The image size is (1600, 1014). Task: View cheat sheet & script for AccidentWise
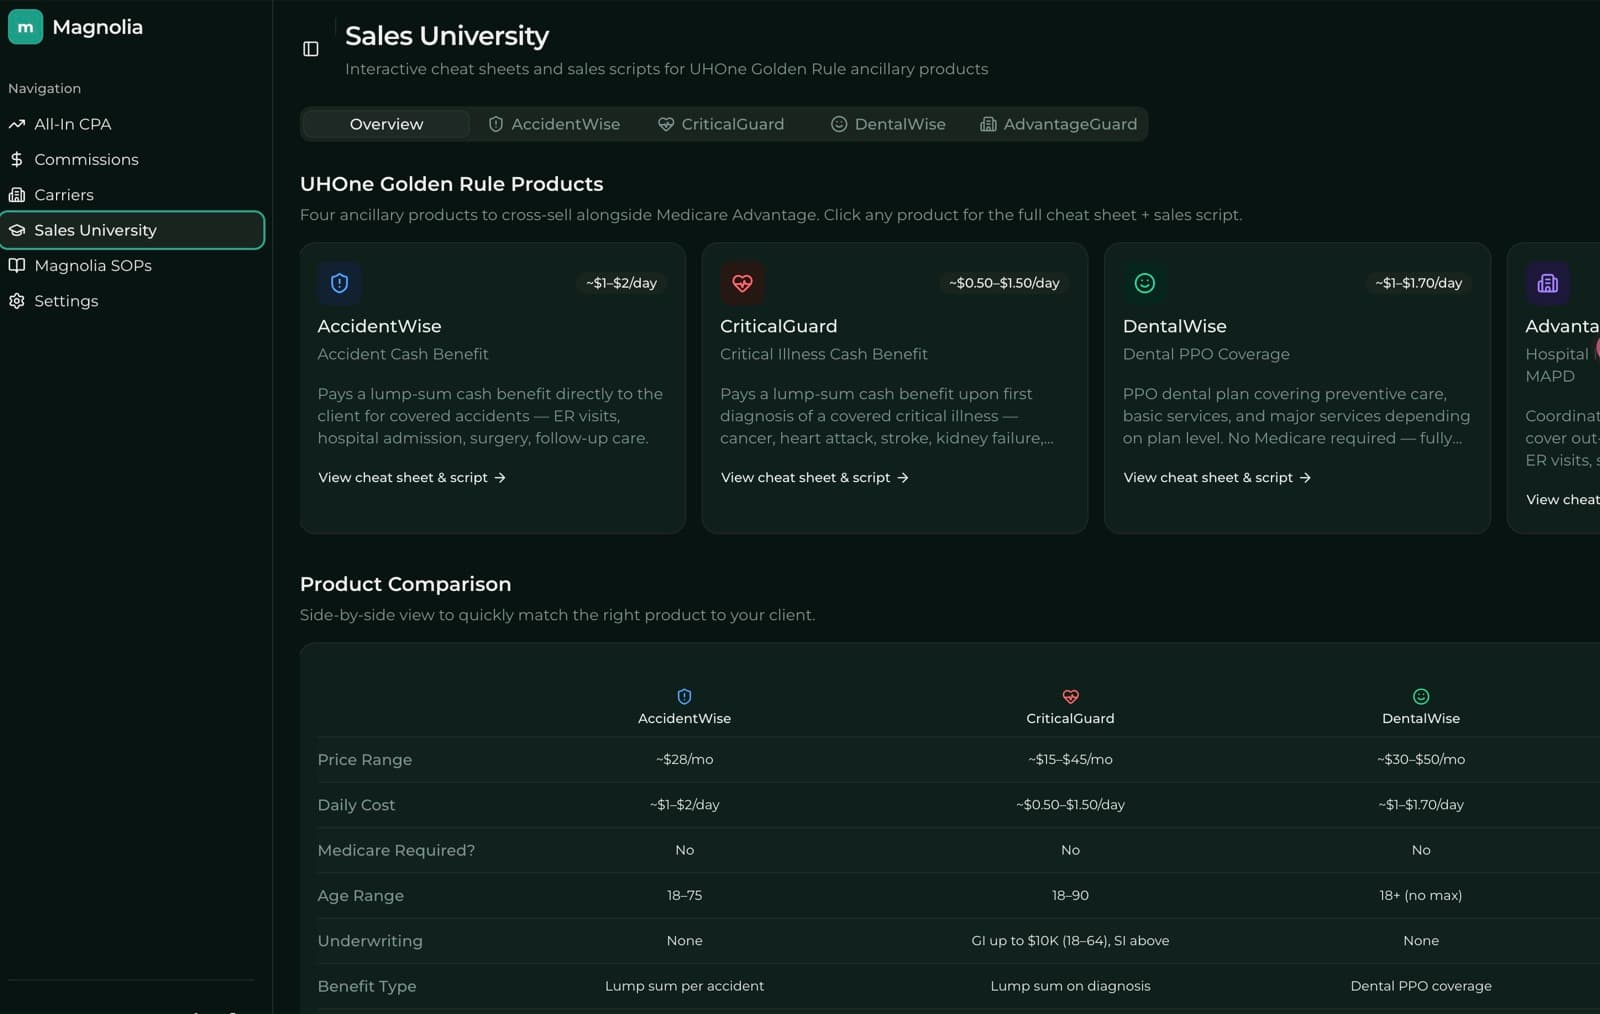[412, 478]
